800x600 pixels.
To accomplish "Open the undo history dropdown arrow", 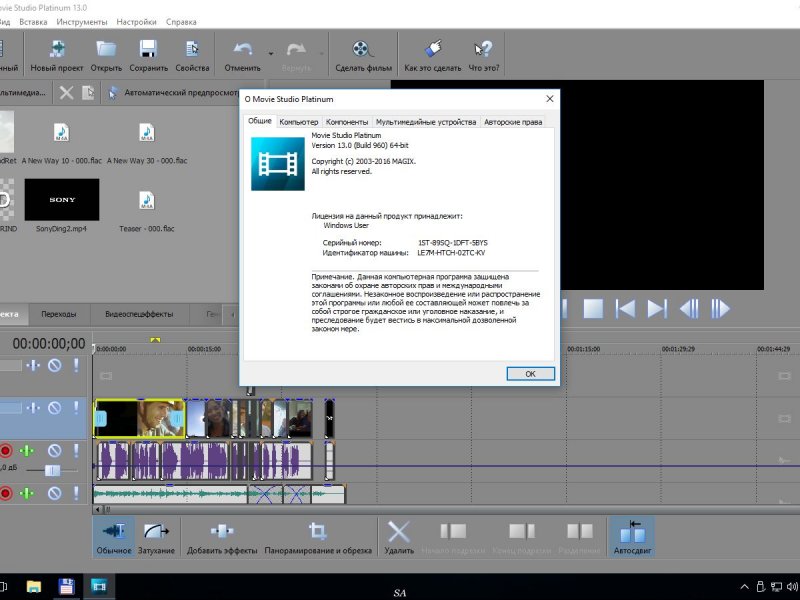I will [x=271, y=53].
